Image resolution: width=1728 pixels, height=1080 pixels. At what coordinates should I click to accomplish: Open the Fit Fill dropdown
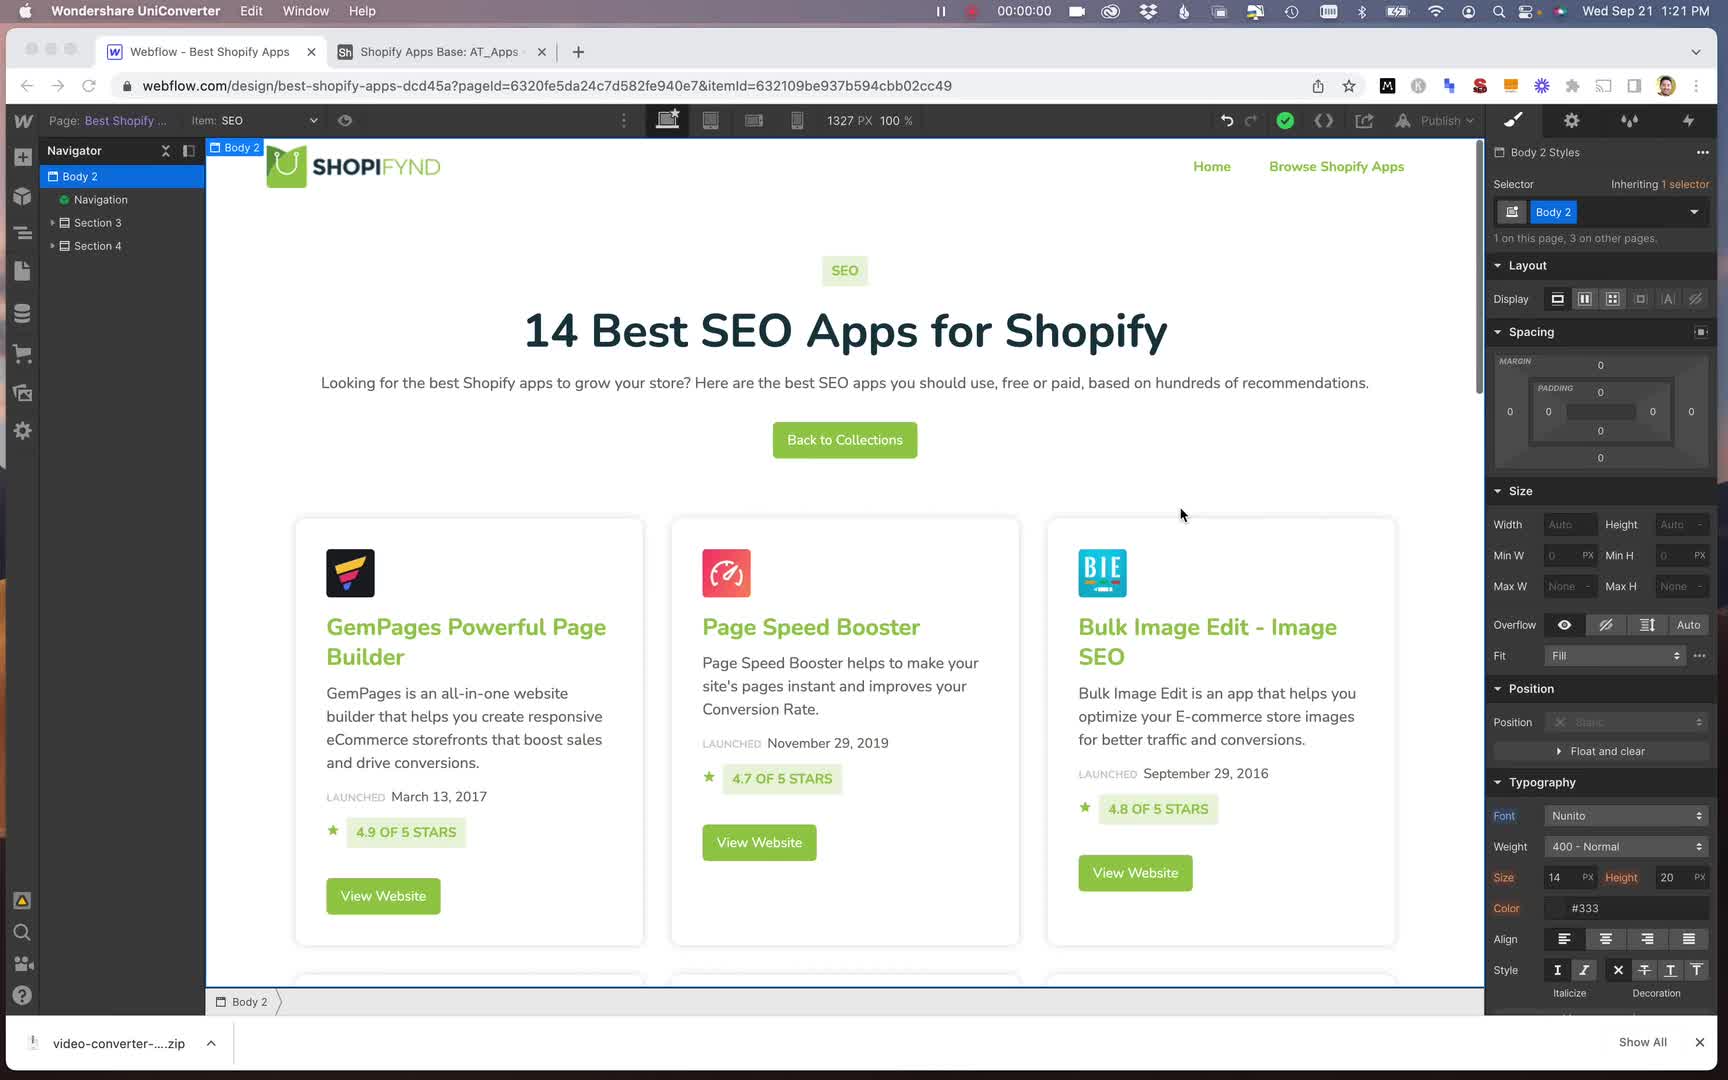tap(1615, 656)
